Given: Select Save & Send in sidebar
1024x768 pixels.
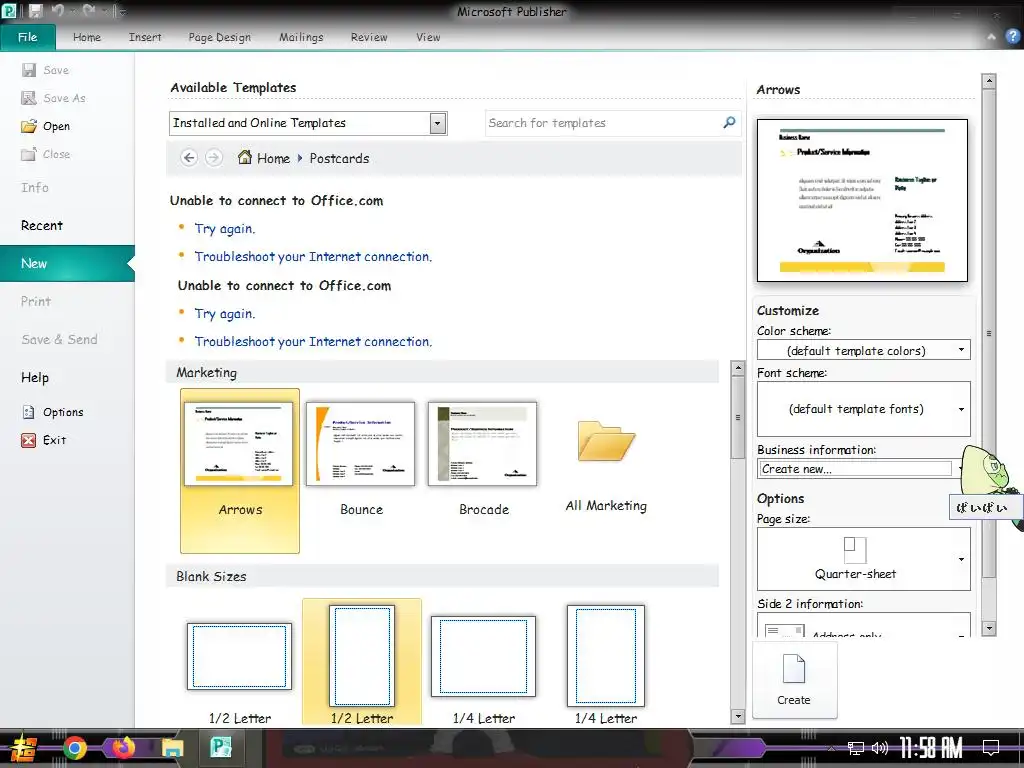Looking at the screenshot, I should tap(59, 340).
